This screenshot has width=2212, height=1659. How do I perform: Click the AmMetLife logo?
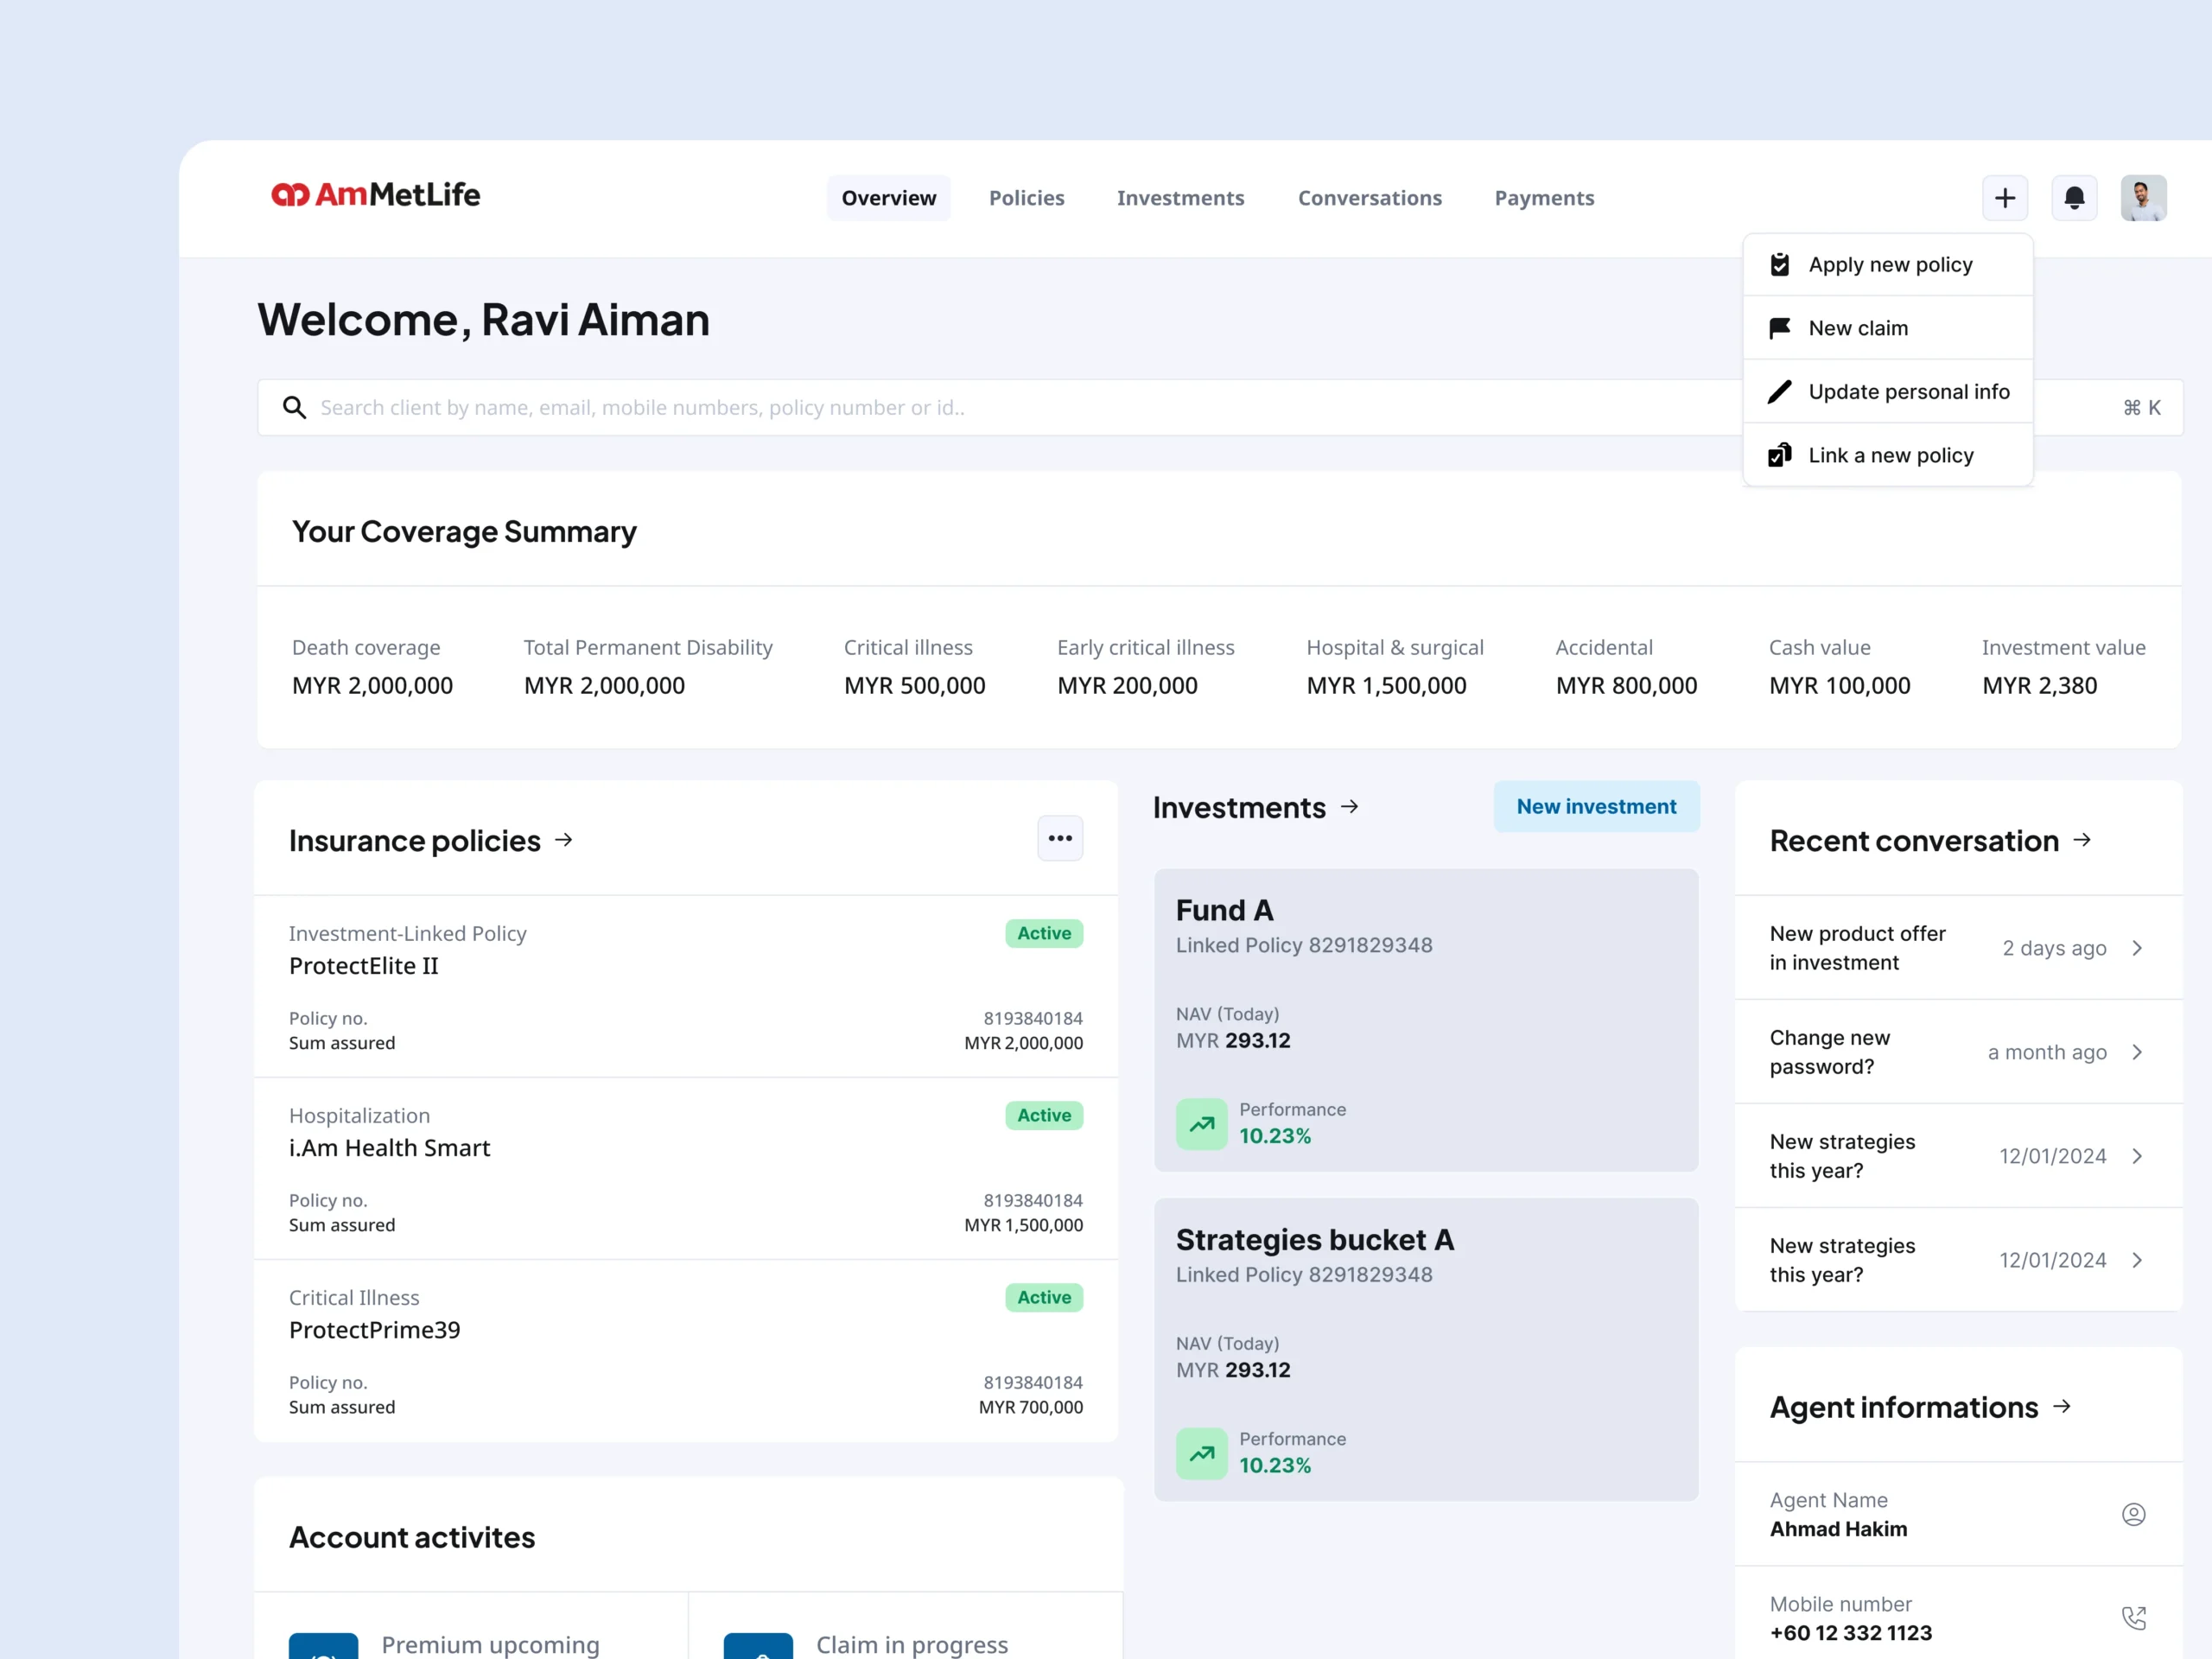[376, 195]
